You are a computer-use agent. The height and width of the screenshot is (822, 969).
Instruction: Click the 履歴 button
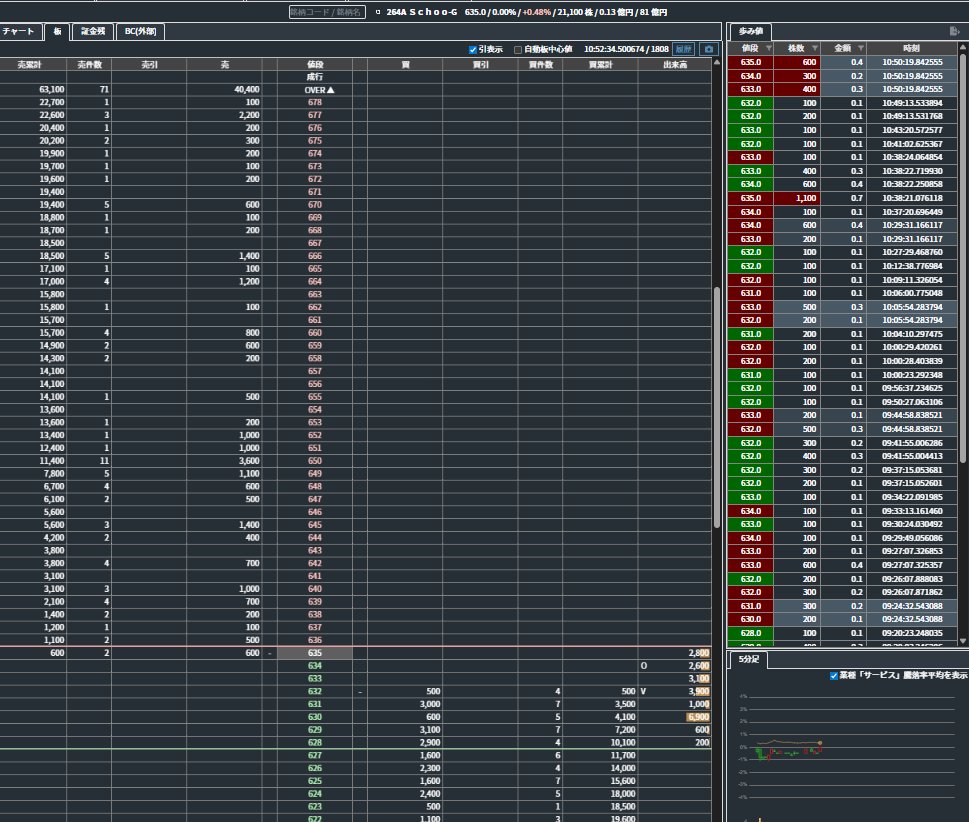[683, 49]
